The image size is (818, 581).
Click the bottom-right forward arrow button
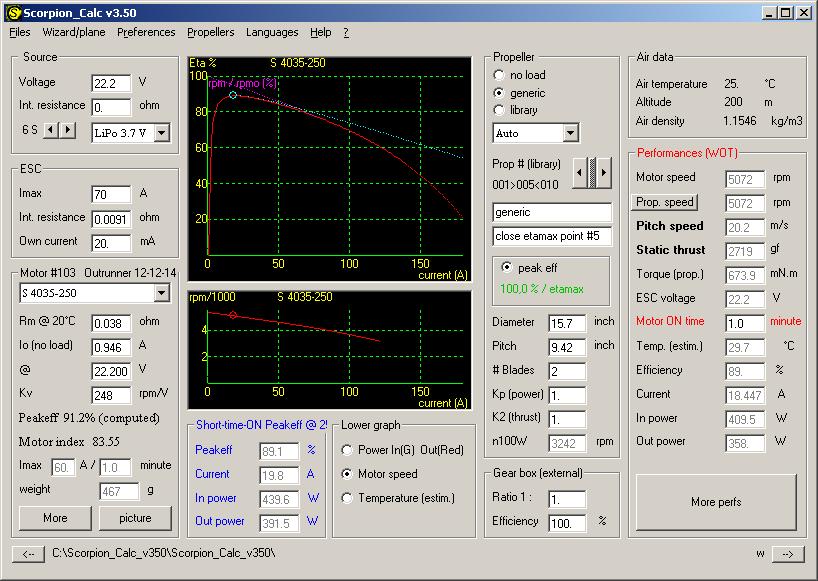788,554
